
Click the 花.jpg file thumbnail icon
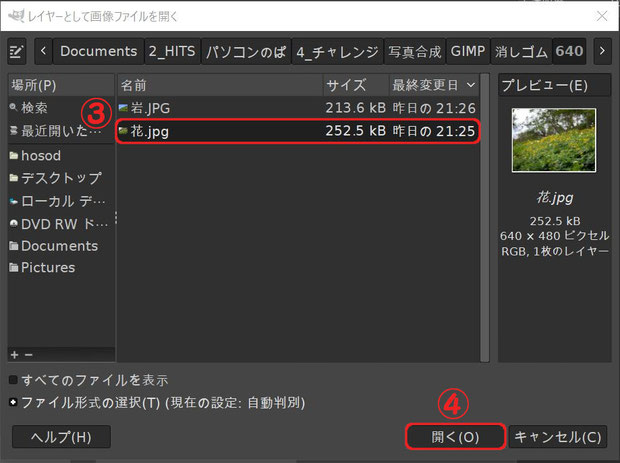123,130
